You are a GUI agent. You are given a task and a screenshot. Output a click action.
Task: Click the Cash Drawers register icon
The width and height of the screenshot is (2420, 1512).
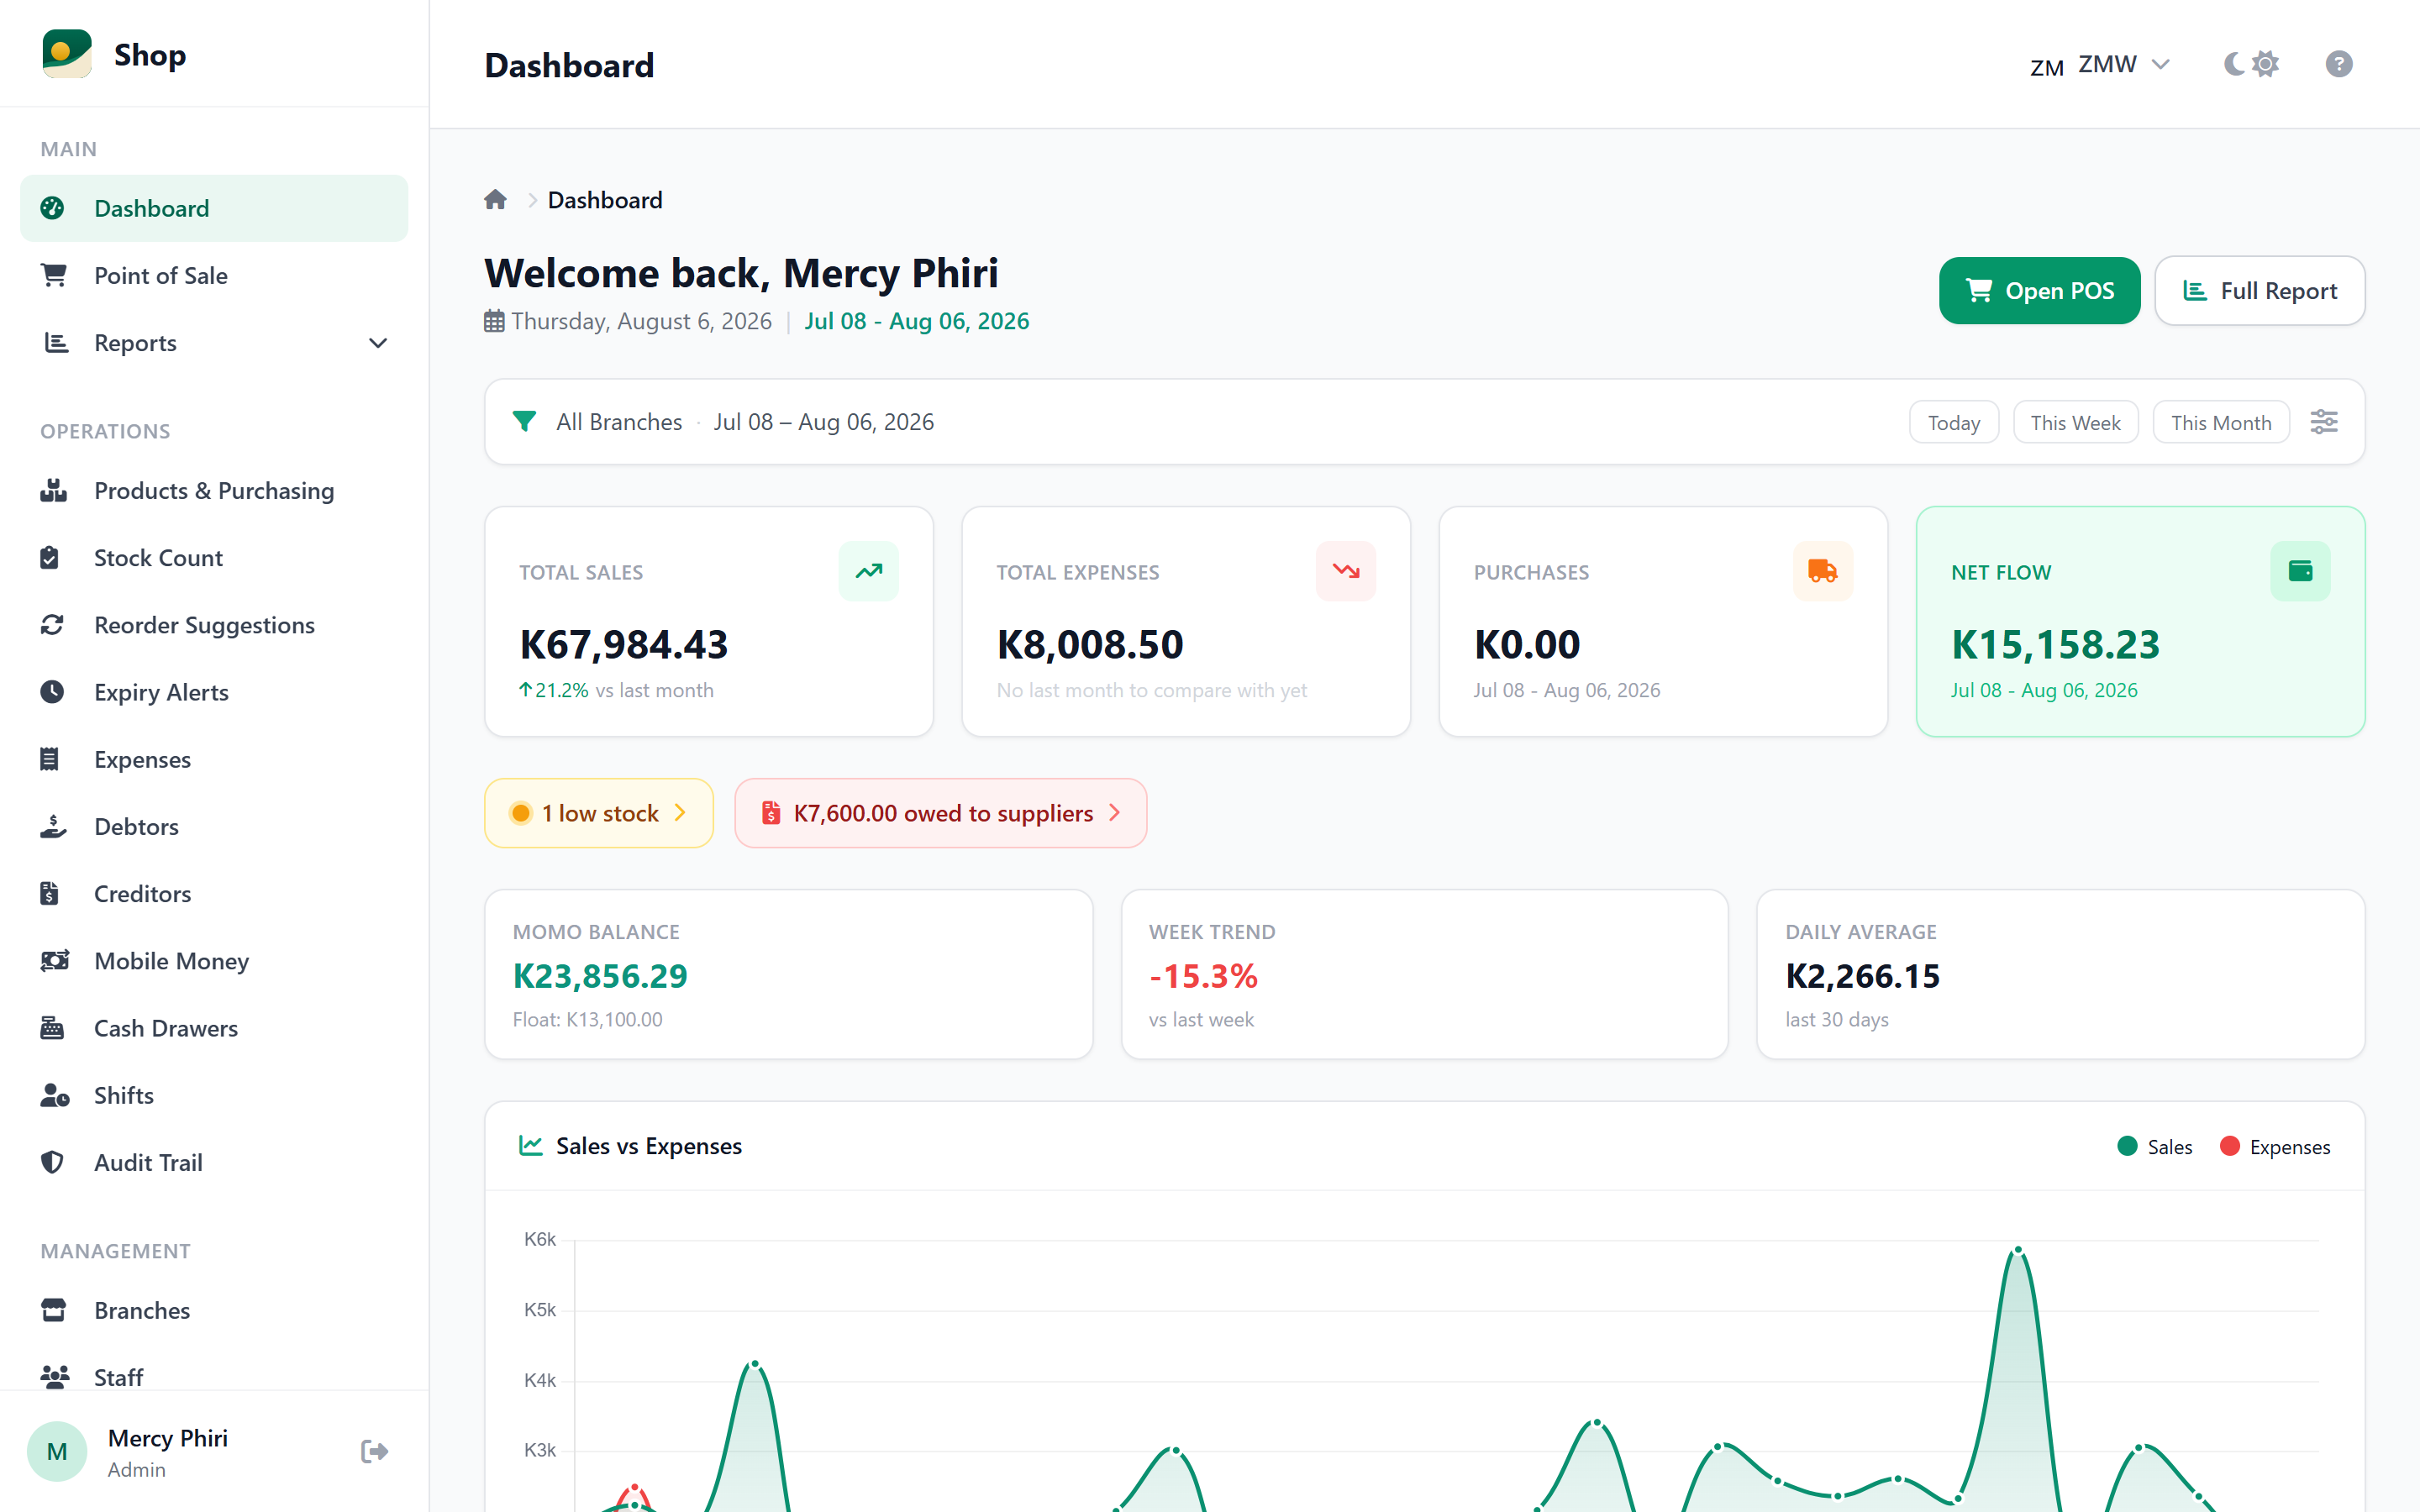coord(52,1027)
